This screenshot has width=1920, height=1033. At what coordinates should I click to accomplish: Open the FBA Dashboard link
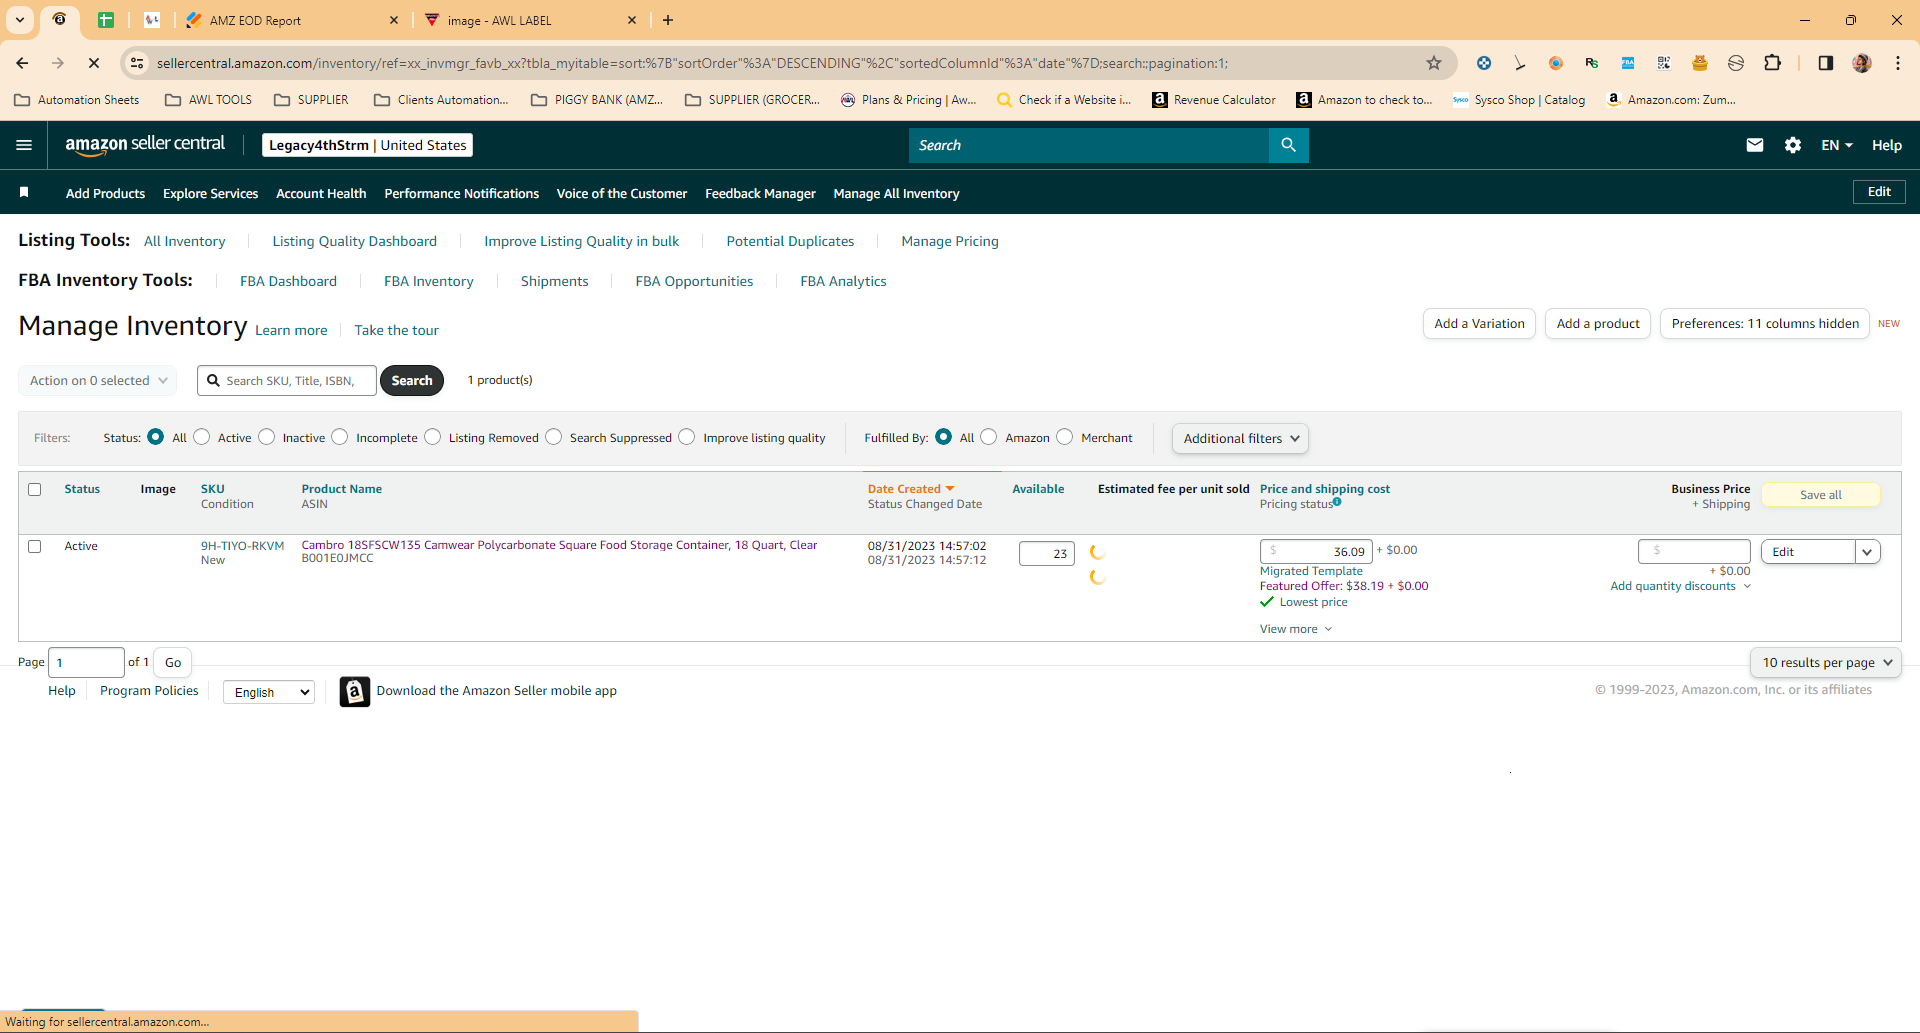[288, 281]
